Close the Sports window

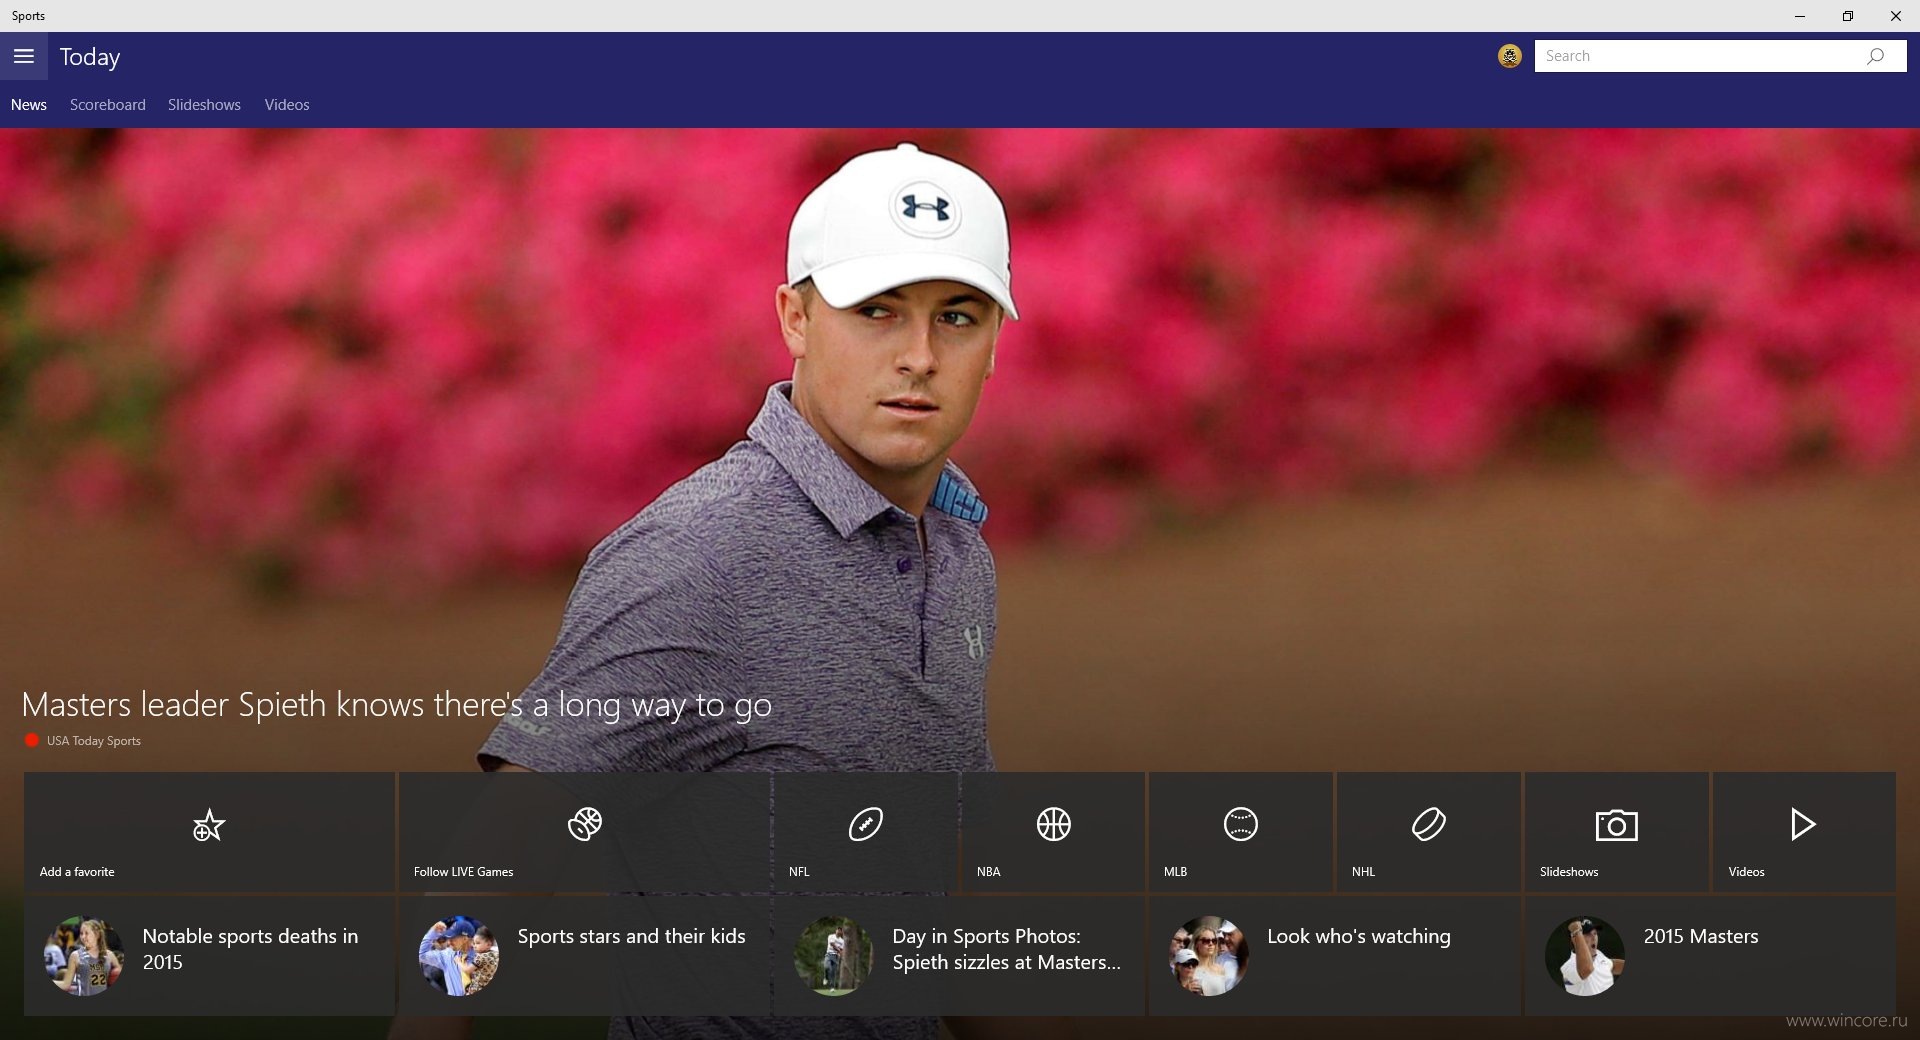click(x=1895, y=16)
